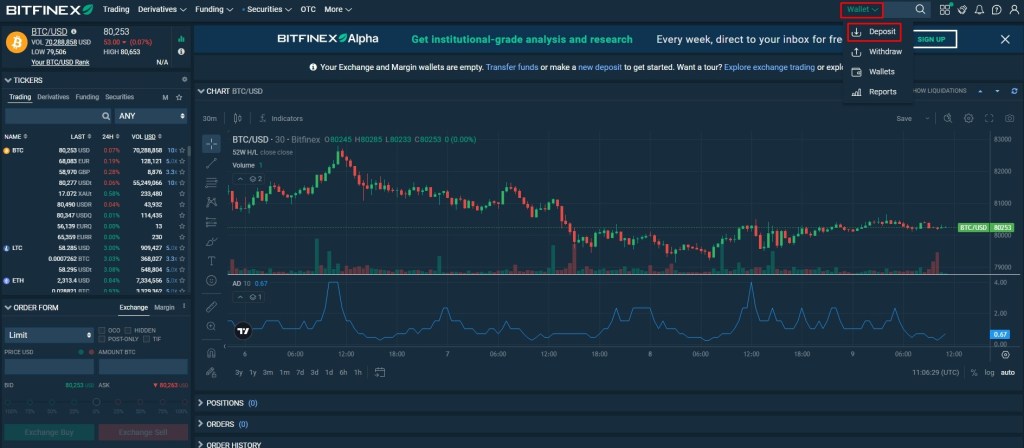Enter fullscreen chart mode
The width and height of the screenshot is (1024, 448).
(x=989, y=118)
